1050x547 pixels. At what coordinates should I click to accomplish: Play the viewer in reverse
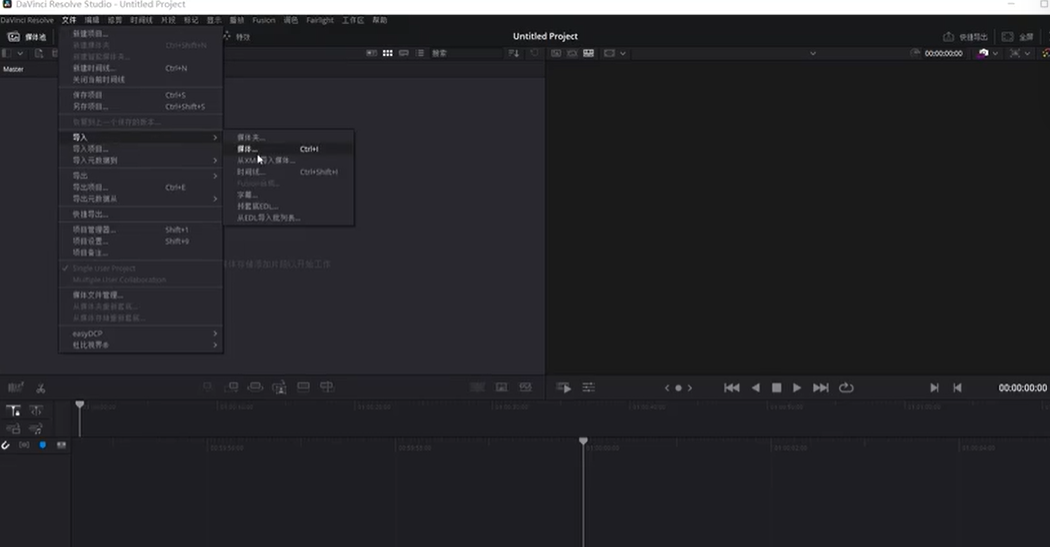click(755, 388)
